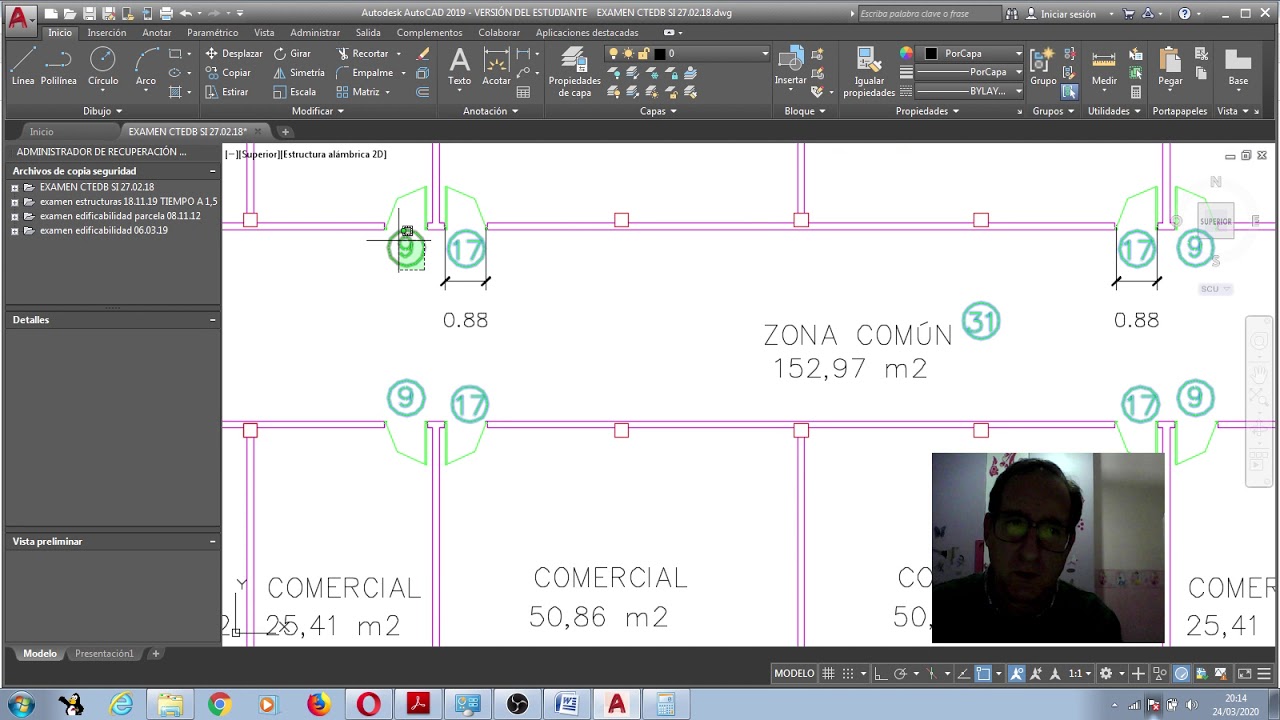Screen dimensions: 1280x720
Task: Toggle clean screen mode
Action: [x=1245, y=673]
